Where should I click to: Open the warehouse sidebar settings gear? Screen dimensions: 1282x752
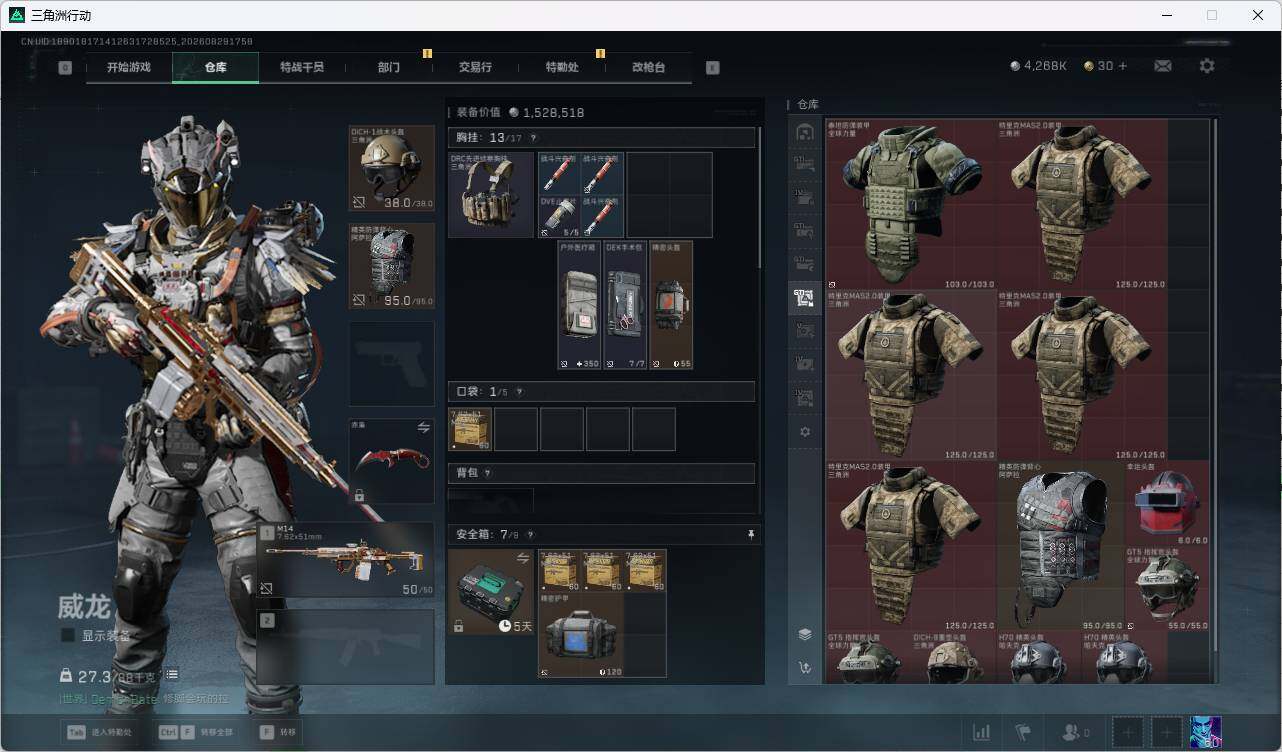[805, 432]
